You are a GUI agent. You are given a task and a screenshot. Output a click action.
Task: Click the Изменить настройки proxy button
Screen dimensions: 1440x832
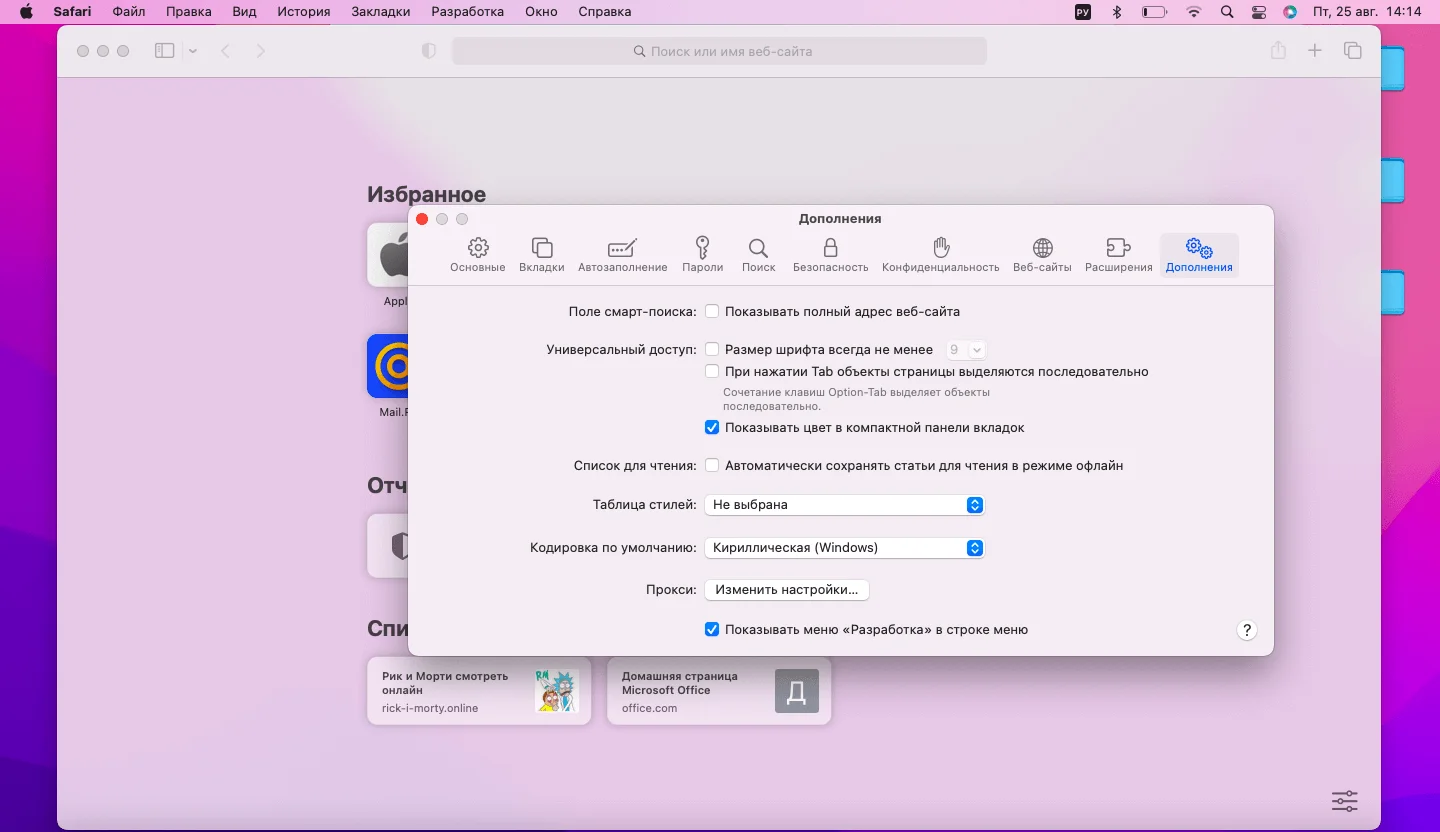coord(786,590)
